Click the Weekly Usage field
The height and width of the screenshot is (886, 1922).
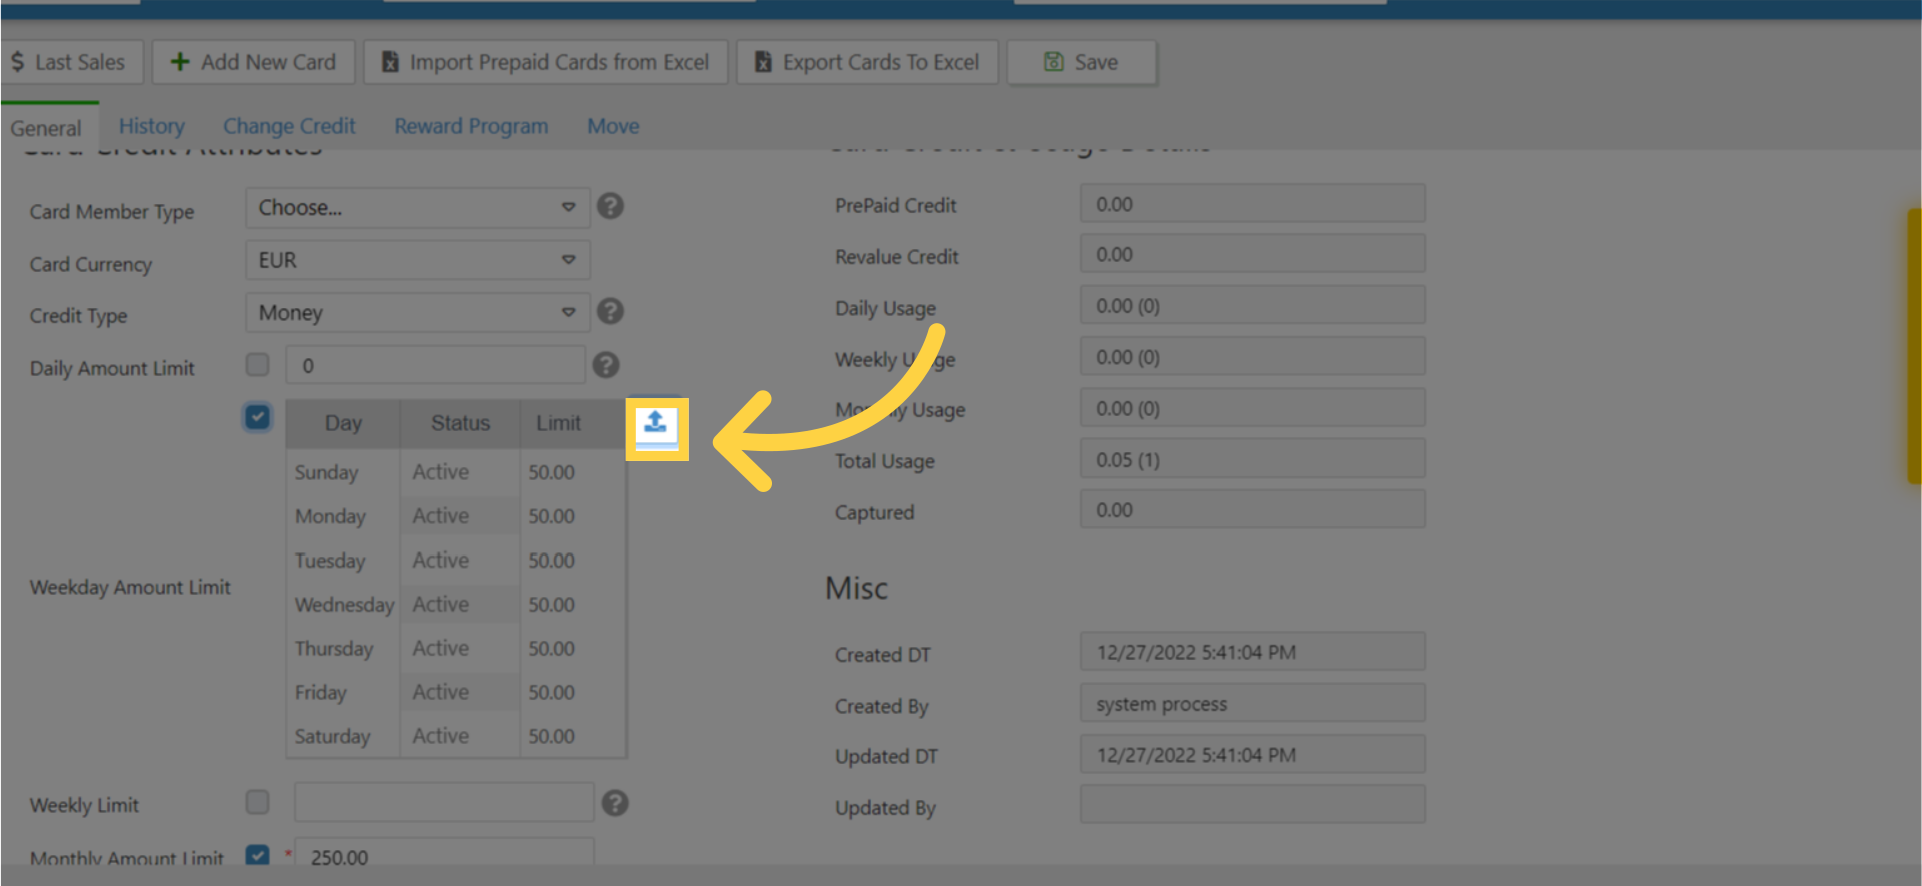click(x=1253, y=356)
